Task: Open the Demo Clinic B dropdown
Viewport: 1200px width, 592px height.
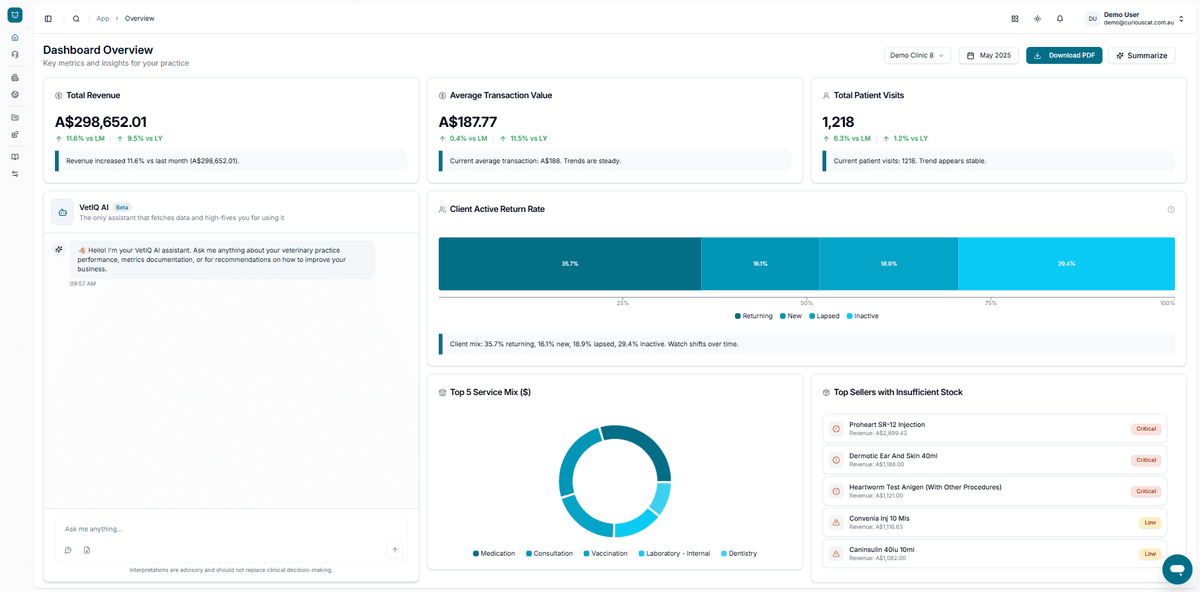Action: tap(917, 56)
